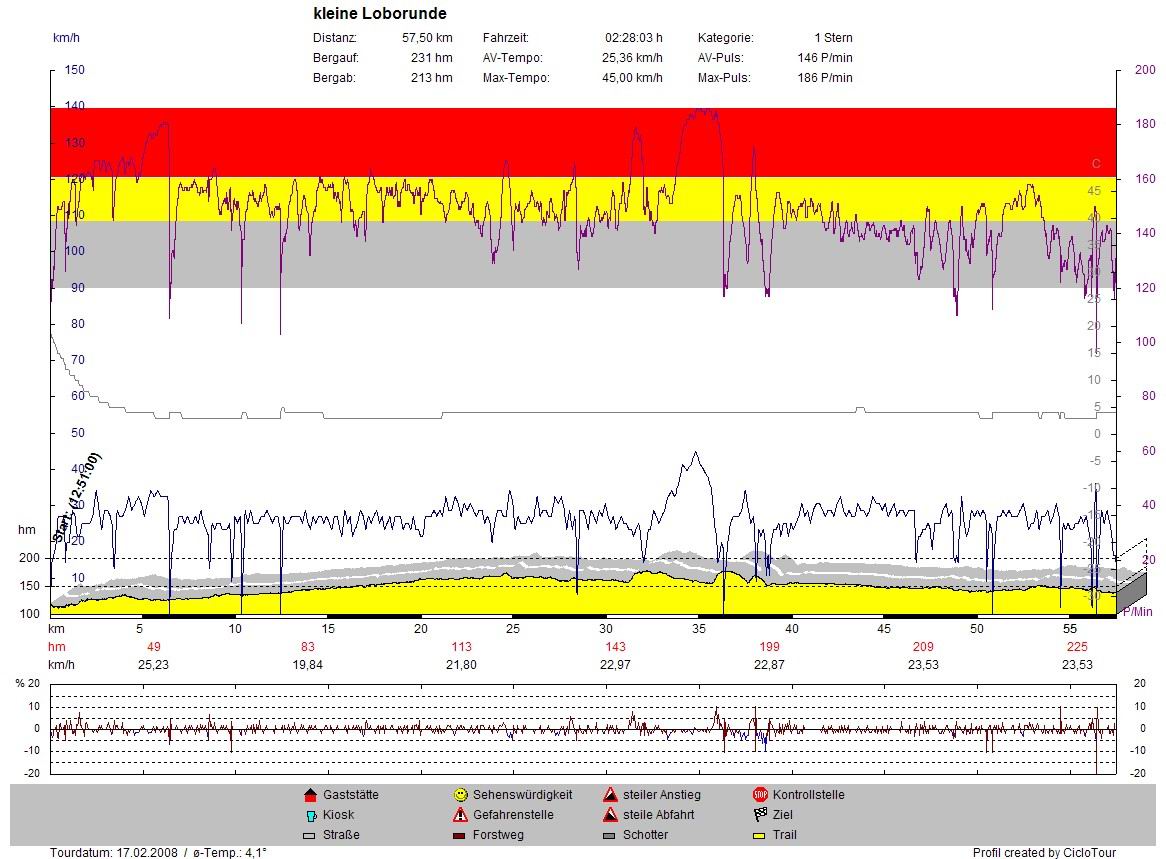The image size is (1166, 859).
Task: Click the Start (12:51:00) marker label
Action: pyautogui.click(x=76, y=497)
